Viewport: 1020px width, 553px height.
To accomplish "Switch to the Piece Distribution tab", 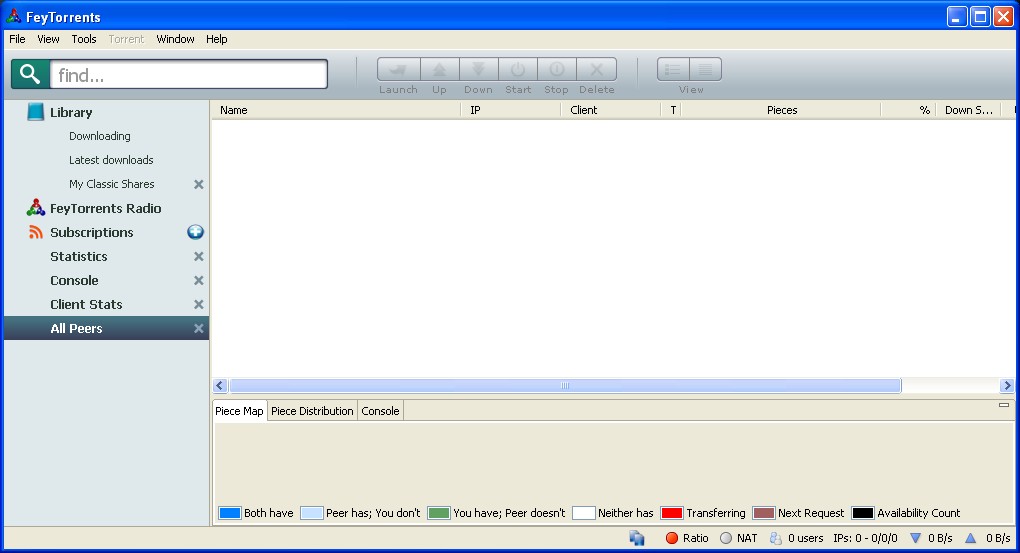I will coord(312,411).
